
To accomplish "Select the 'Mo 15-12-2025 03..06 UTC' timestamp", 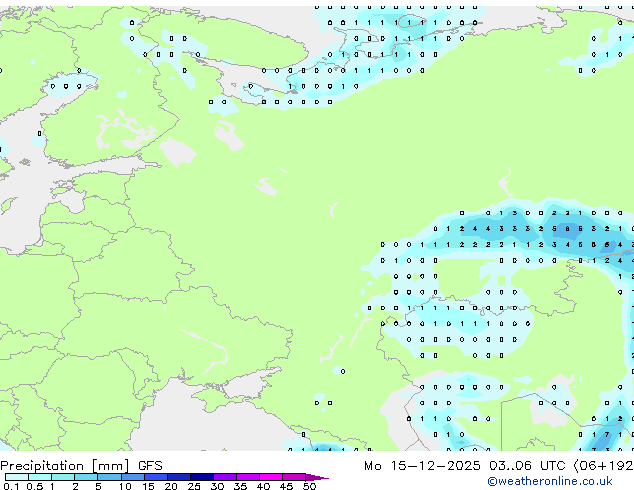I will click(x=465, y=466).
